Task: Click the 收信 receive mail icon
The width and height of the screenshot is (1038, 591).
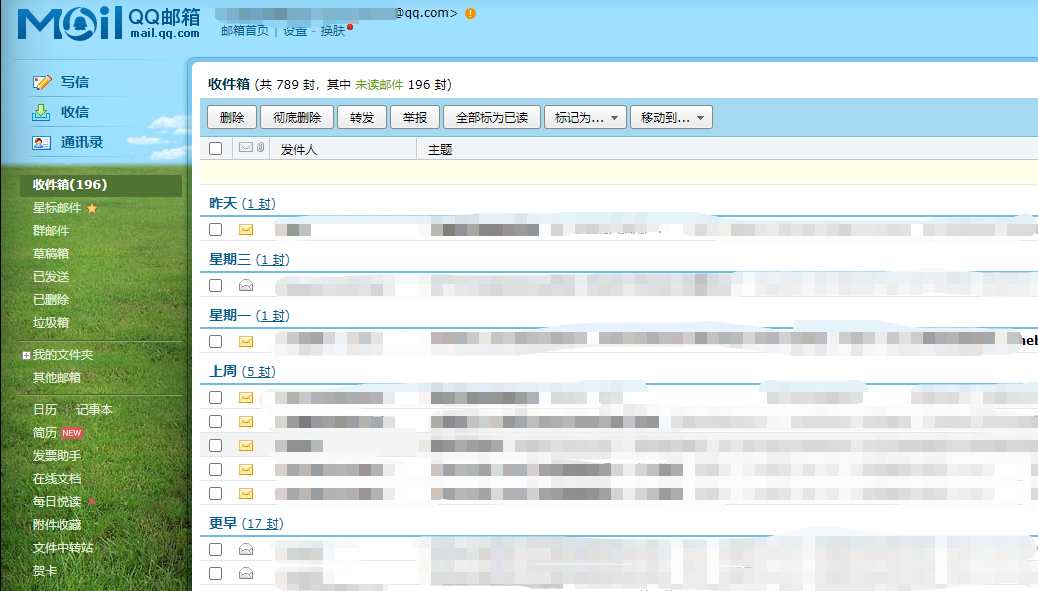Action: (x=42, y=112)
